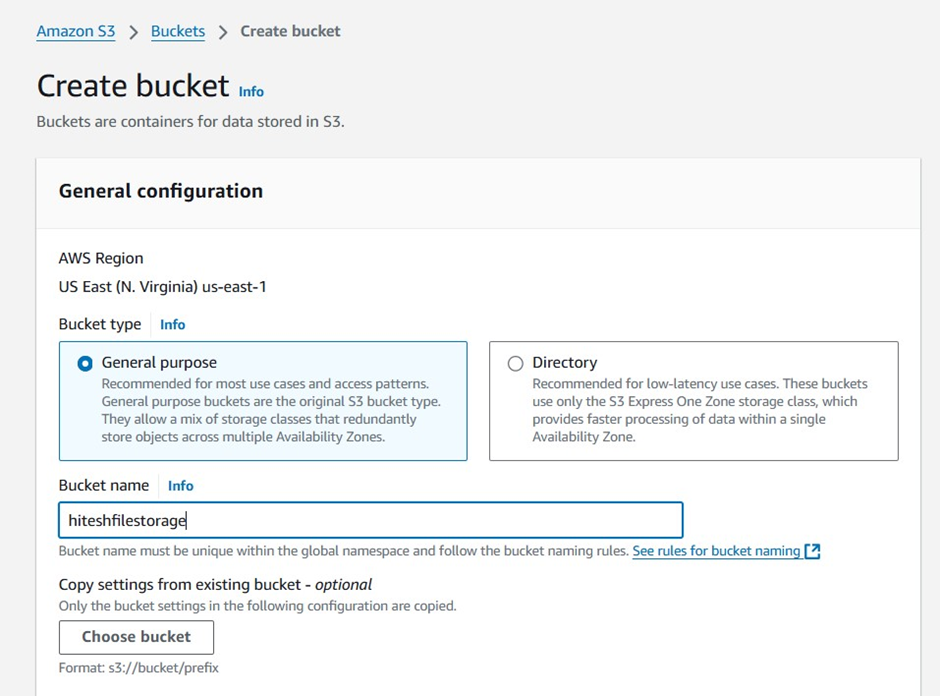
Task: Show Info for Bucket type
Action: click(x=173, y=324)
